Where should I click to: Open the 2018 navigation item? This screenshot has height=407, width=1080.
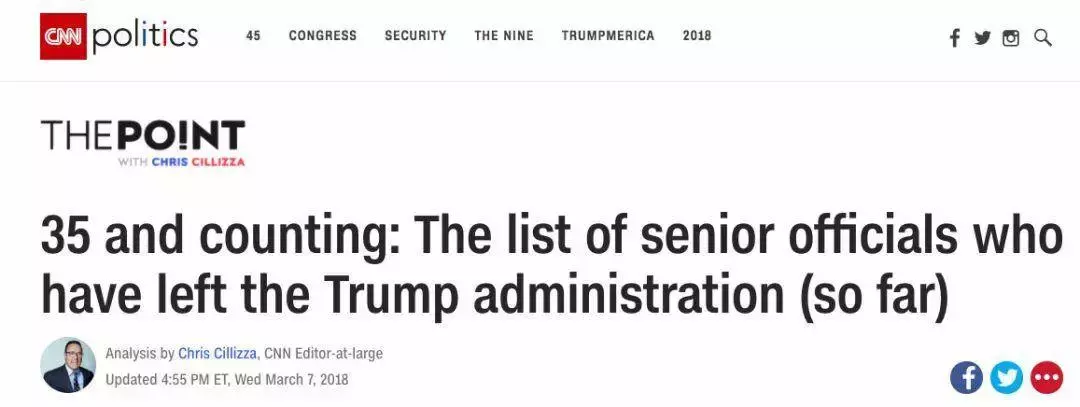[697, 36]
